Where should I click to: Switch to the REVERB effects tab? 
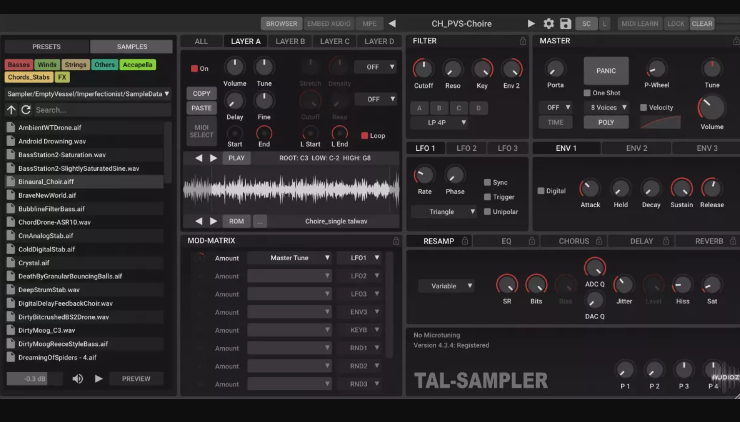pyautogui.click(x=709, y=241)
